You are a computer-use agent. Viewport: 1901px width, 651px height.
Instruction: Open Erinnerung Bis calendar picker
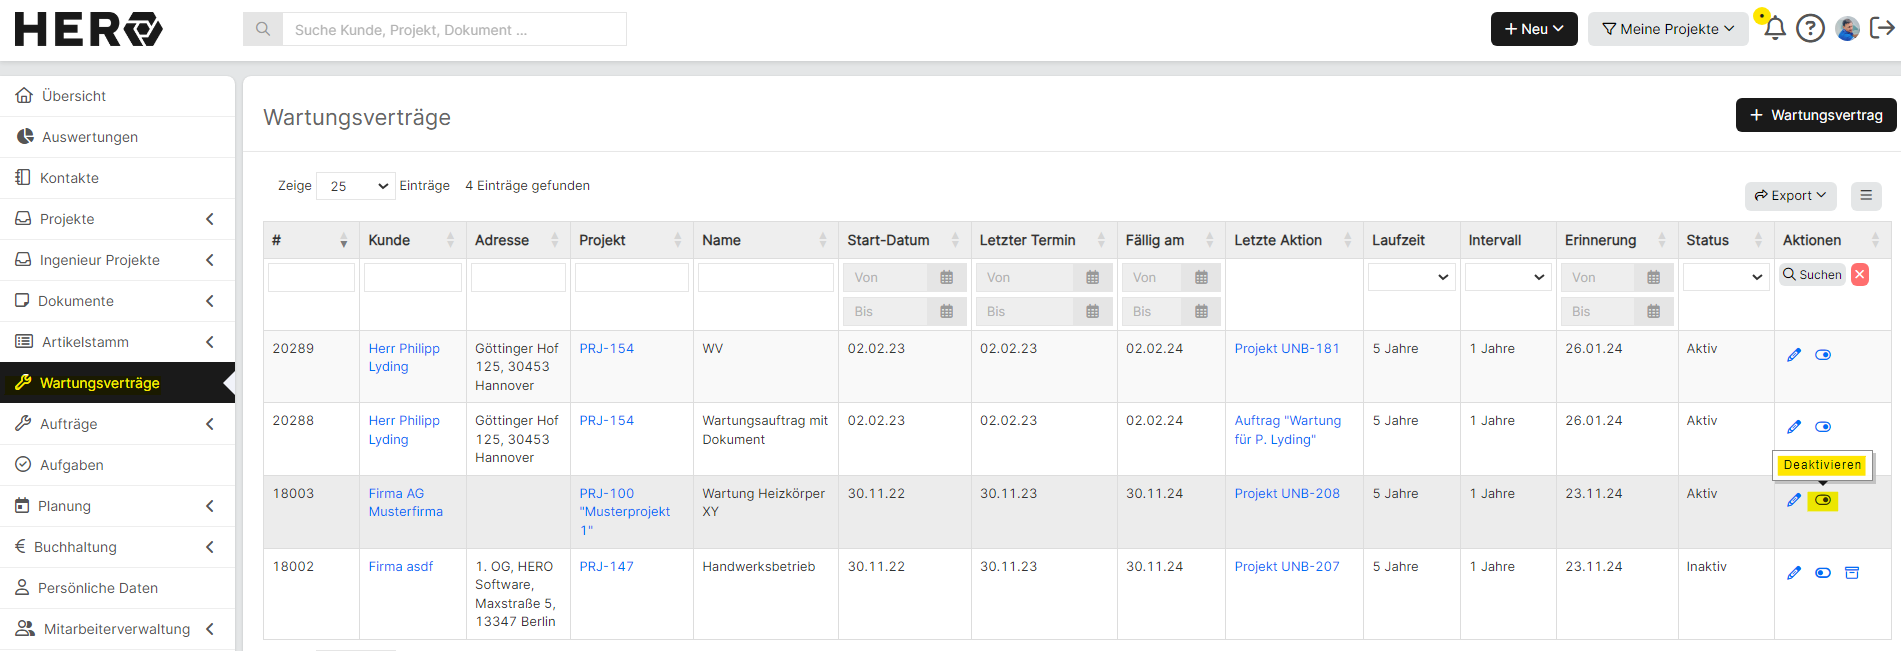1653,312
